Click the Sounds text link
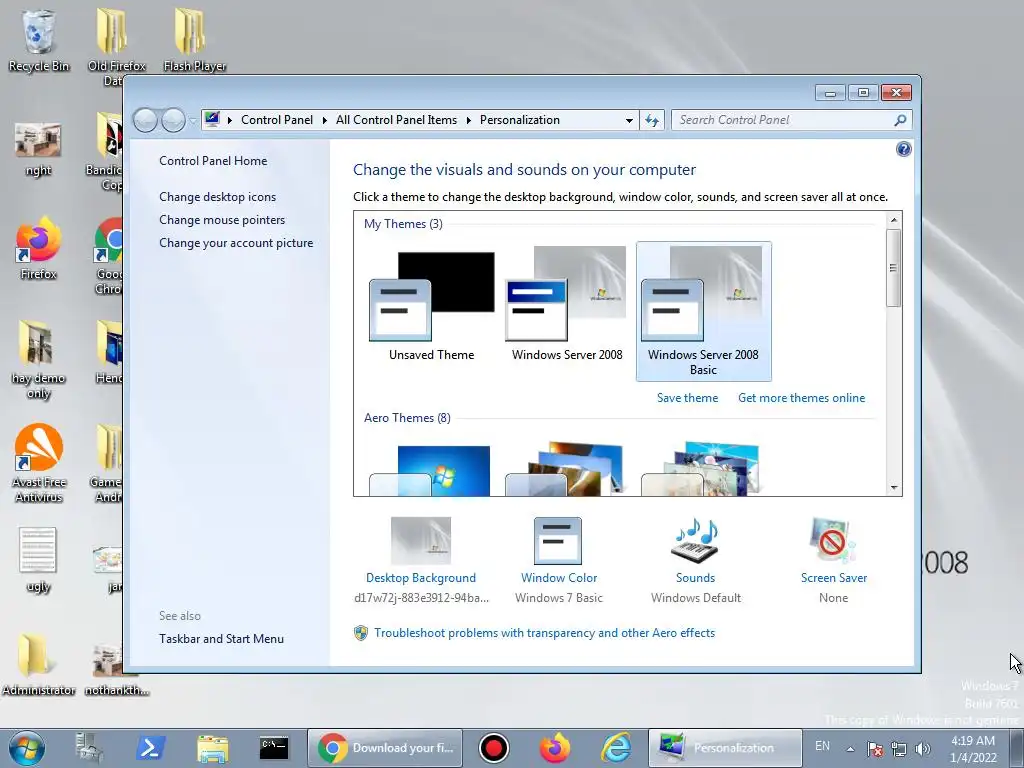Image resolution: width=1024 pixels, height=768 pixels. [x=695, y=578]
